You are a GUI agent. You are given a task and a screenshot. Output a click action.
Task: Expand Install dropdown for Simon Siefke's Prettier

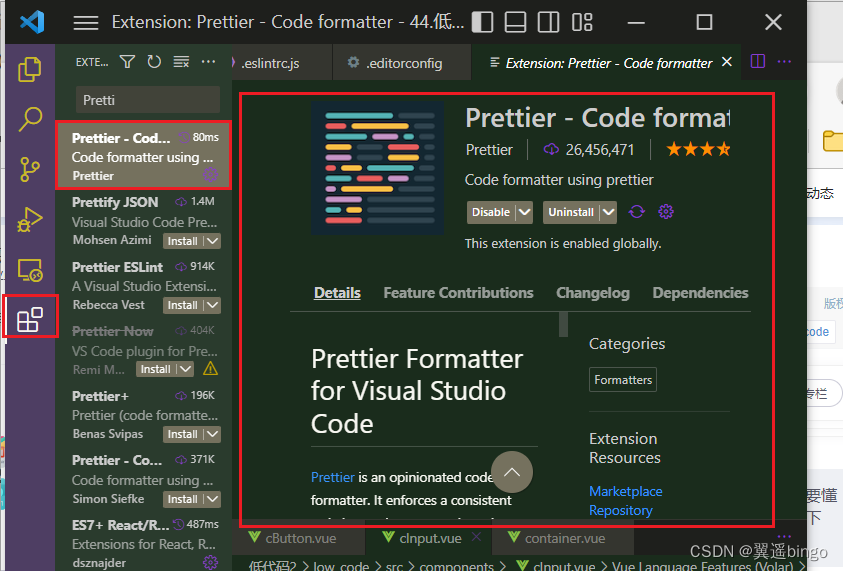point(213,499)
